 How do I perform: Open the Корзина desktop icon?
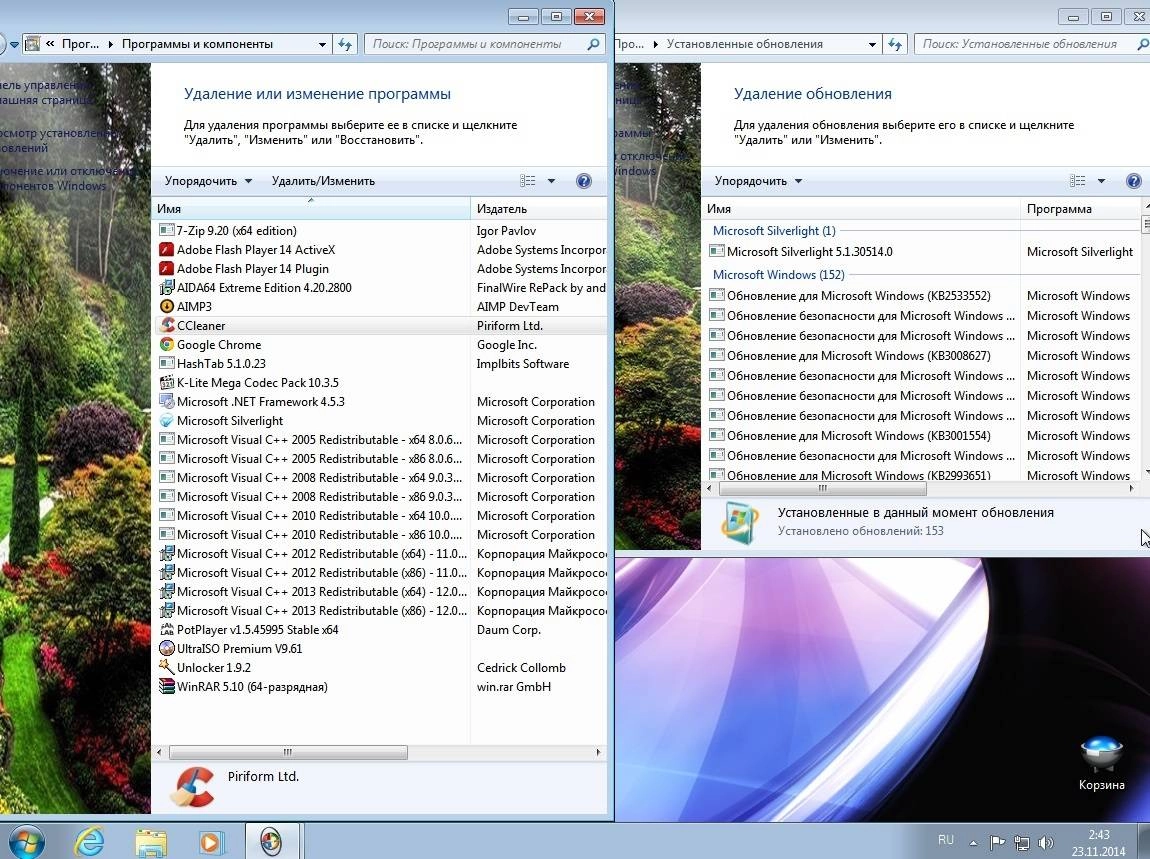coord(1101,763)
